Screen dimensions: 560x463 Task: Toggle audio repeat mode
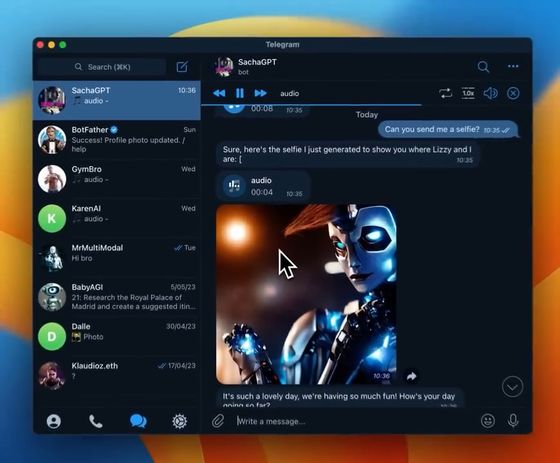tap(445, 93)
